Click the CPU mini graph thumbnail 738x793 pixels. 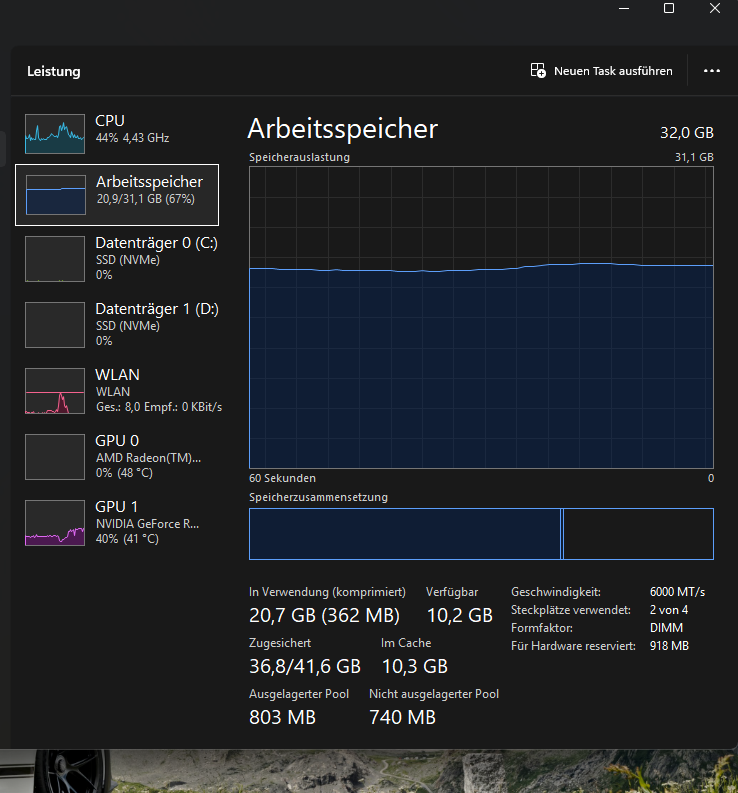55,134
